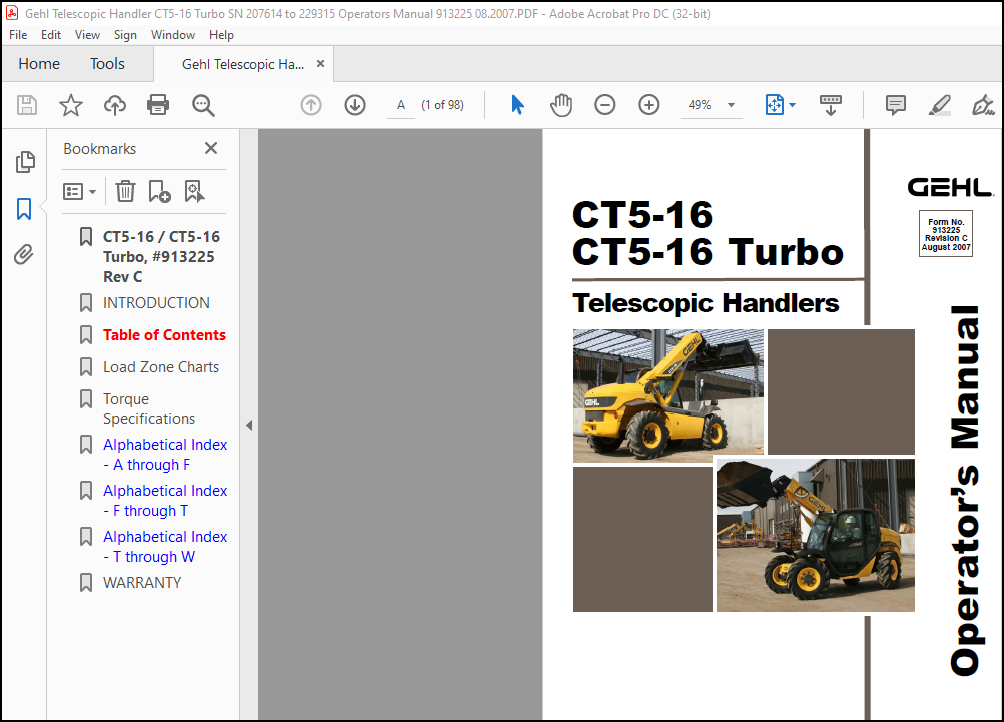The height and width of the screenshot is (722, 1004).
Task: Close the Bookmarks panel
Action: pyautogui.click(x=211, y=148)
